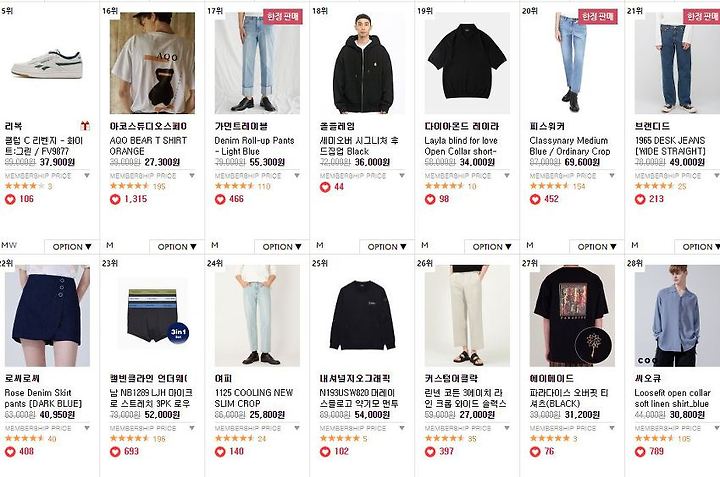Open OPTION dropdown under Classynary jeans
Screen dimensions: 720x477
[x=596, y=247]
